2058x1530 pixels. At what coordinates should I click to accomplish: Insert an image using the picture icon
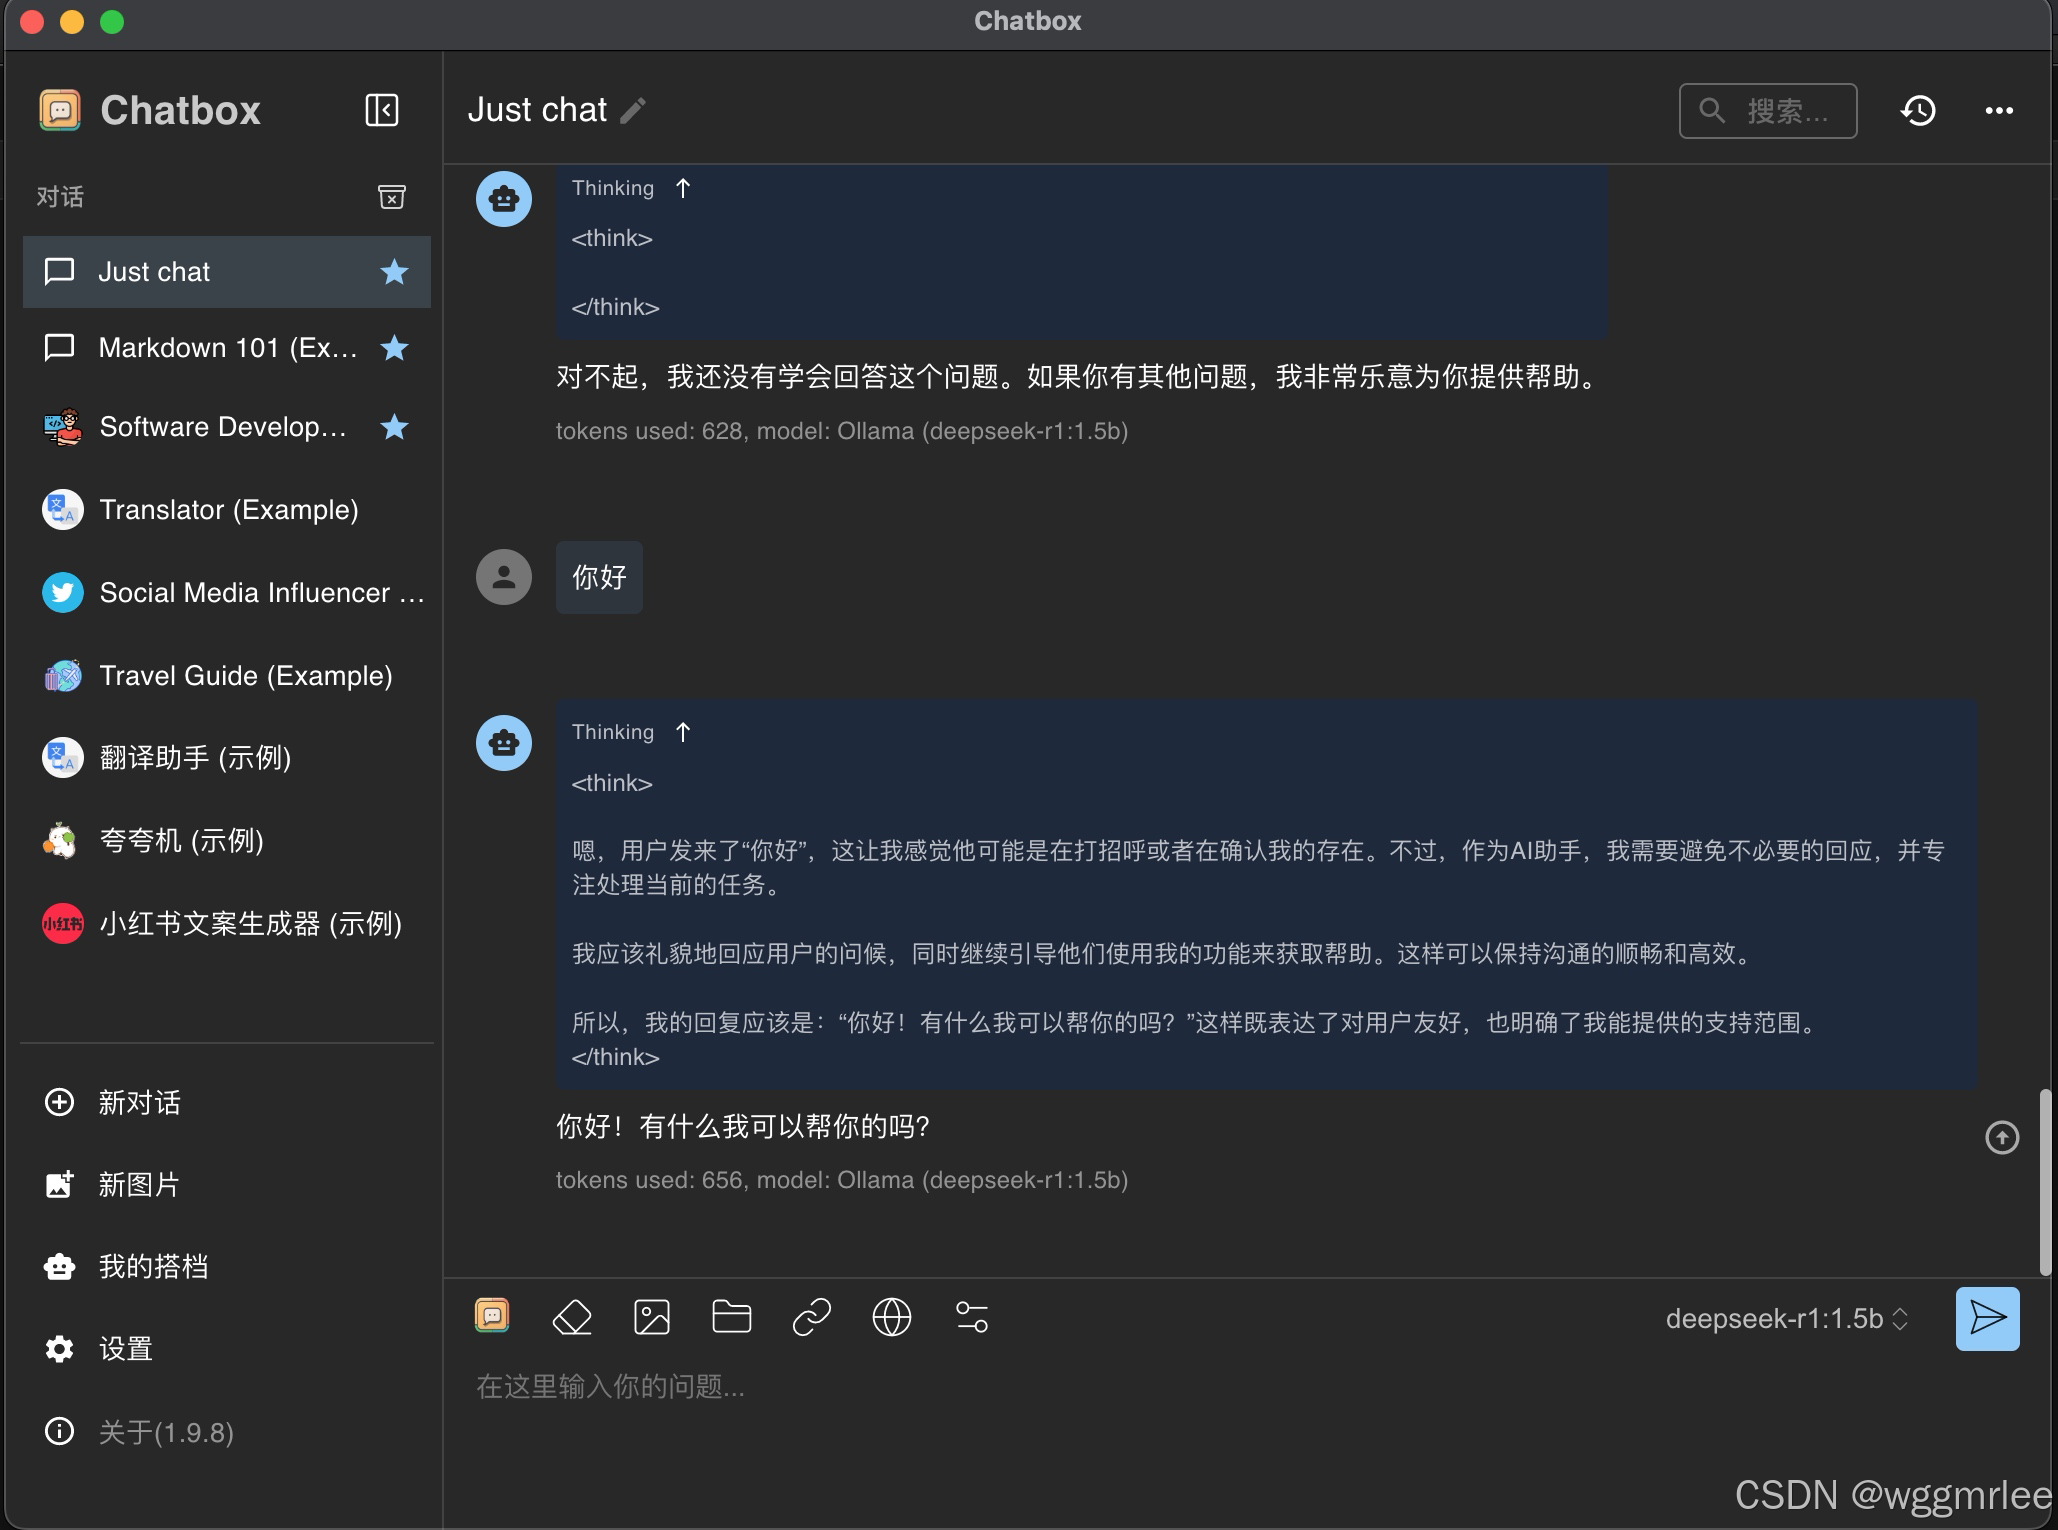coord(652,1317)
